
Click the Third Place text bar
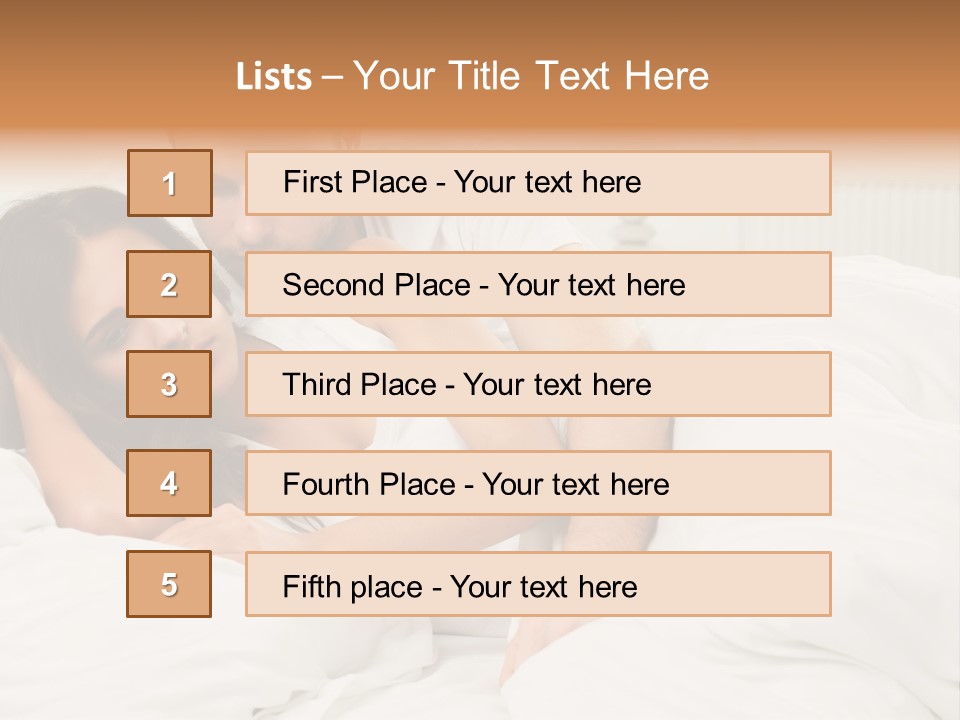538,384
